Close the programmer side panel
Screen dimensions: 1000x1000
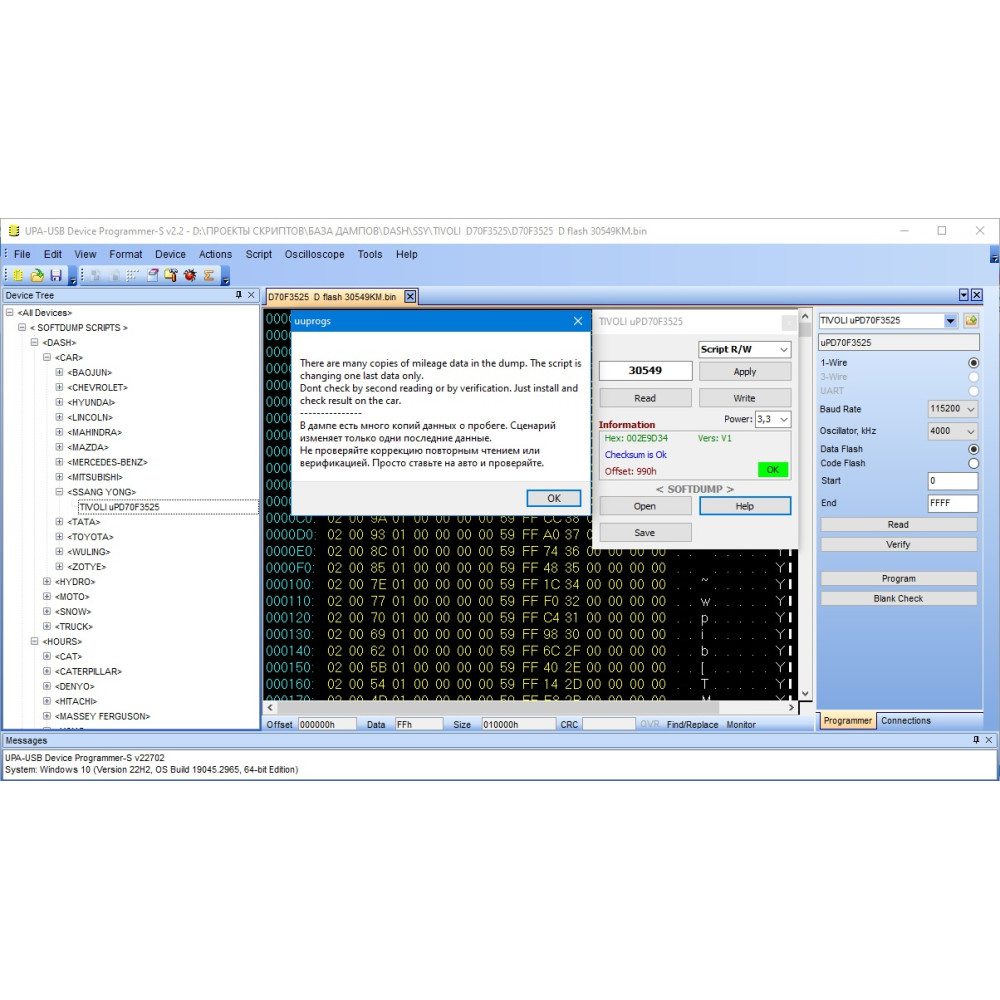(976, 295)
